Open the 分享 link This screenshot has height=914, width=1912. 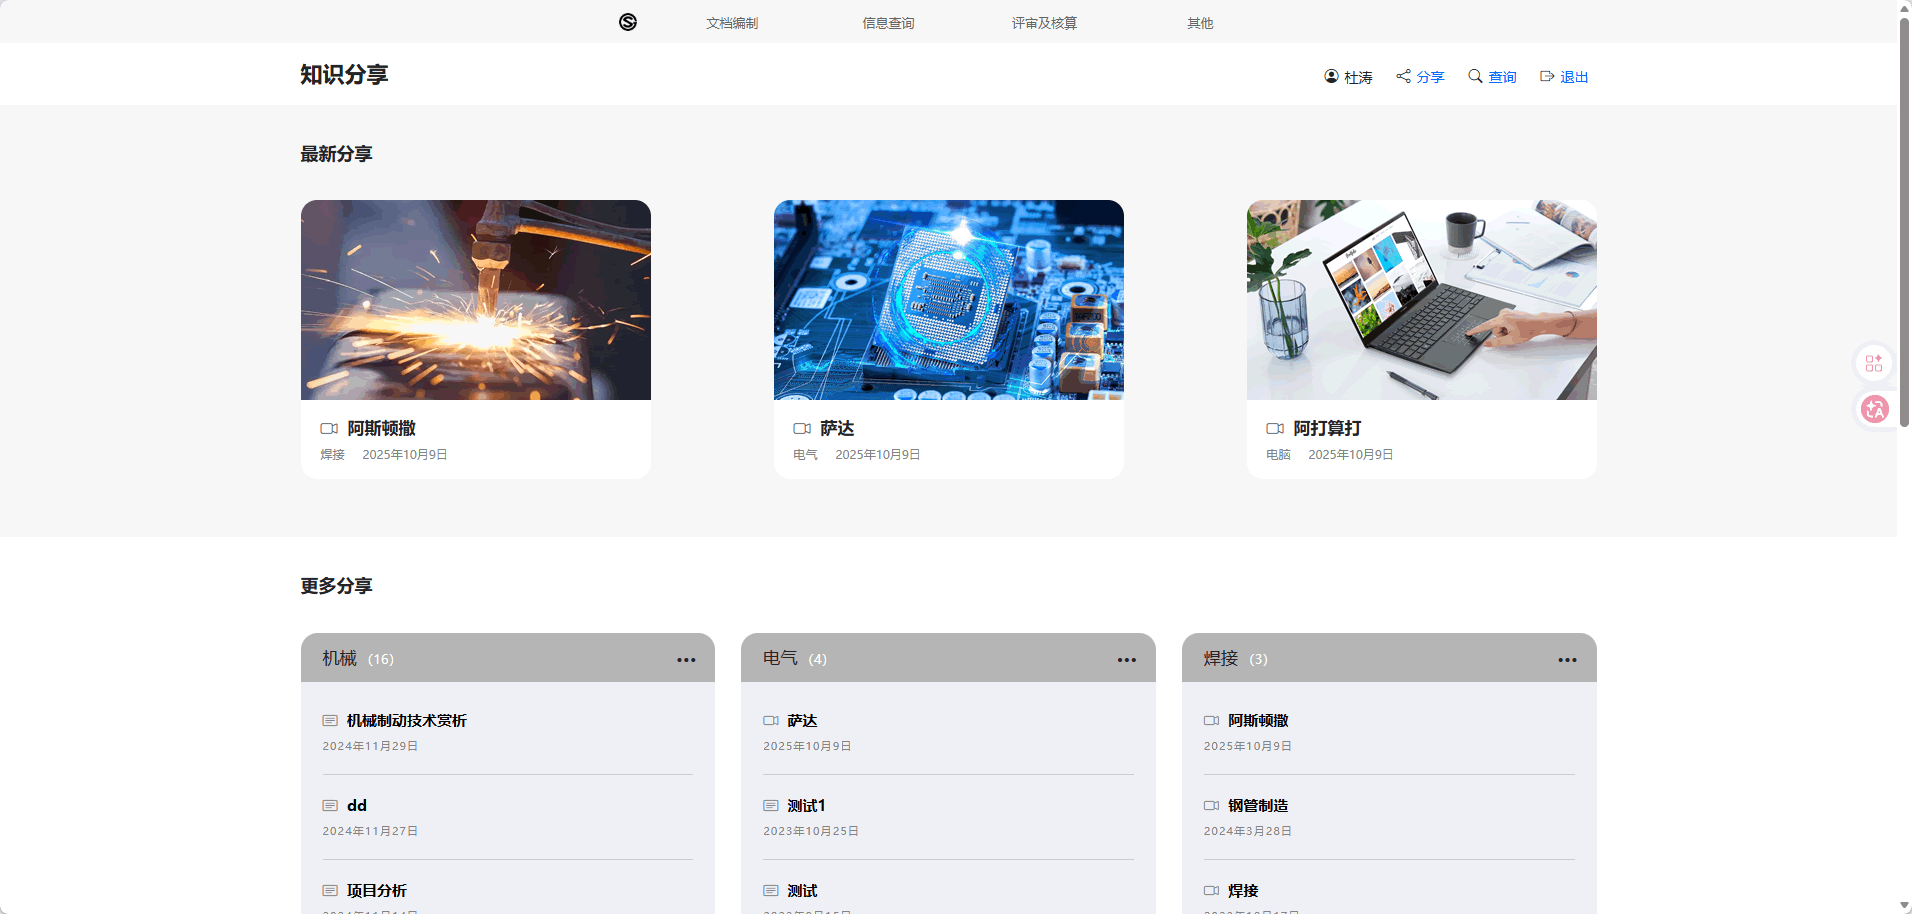(1430, 77)
